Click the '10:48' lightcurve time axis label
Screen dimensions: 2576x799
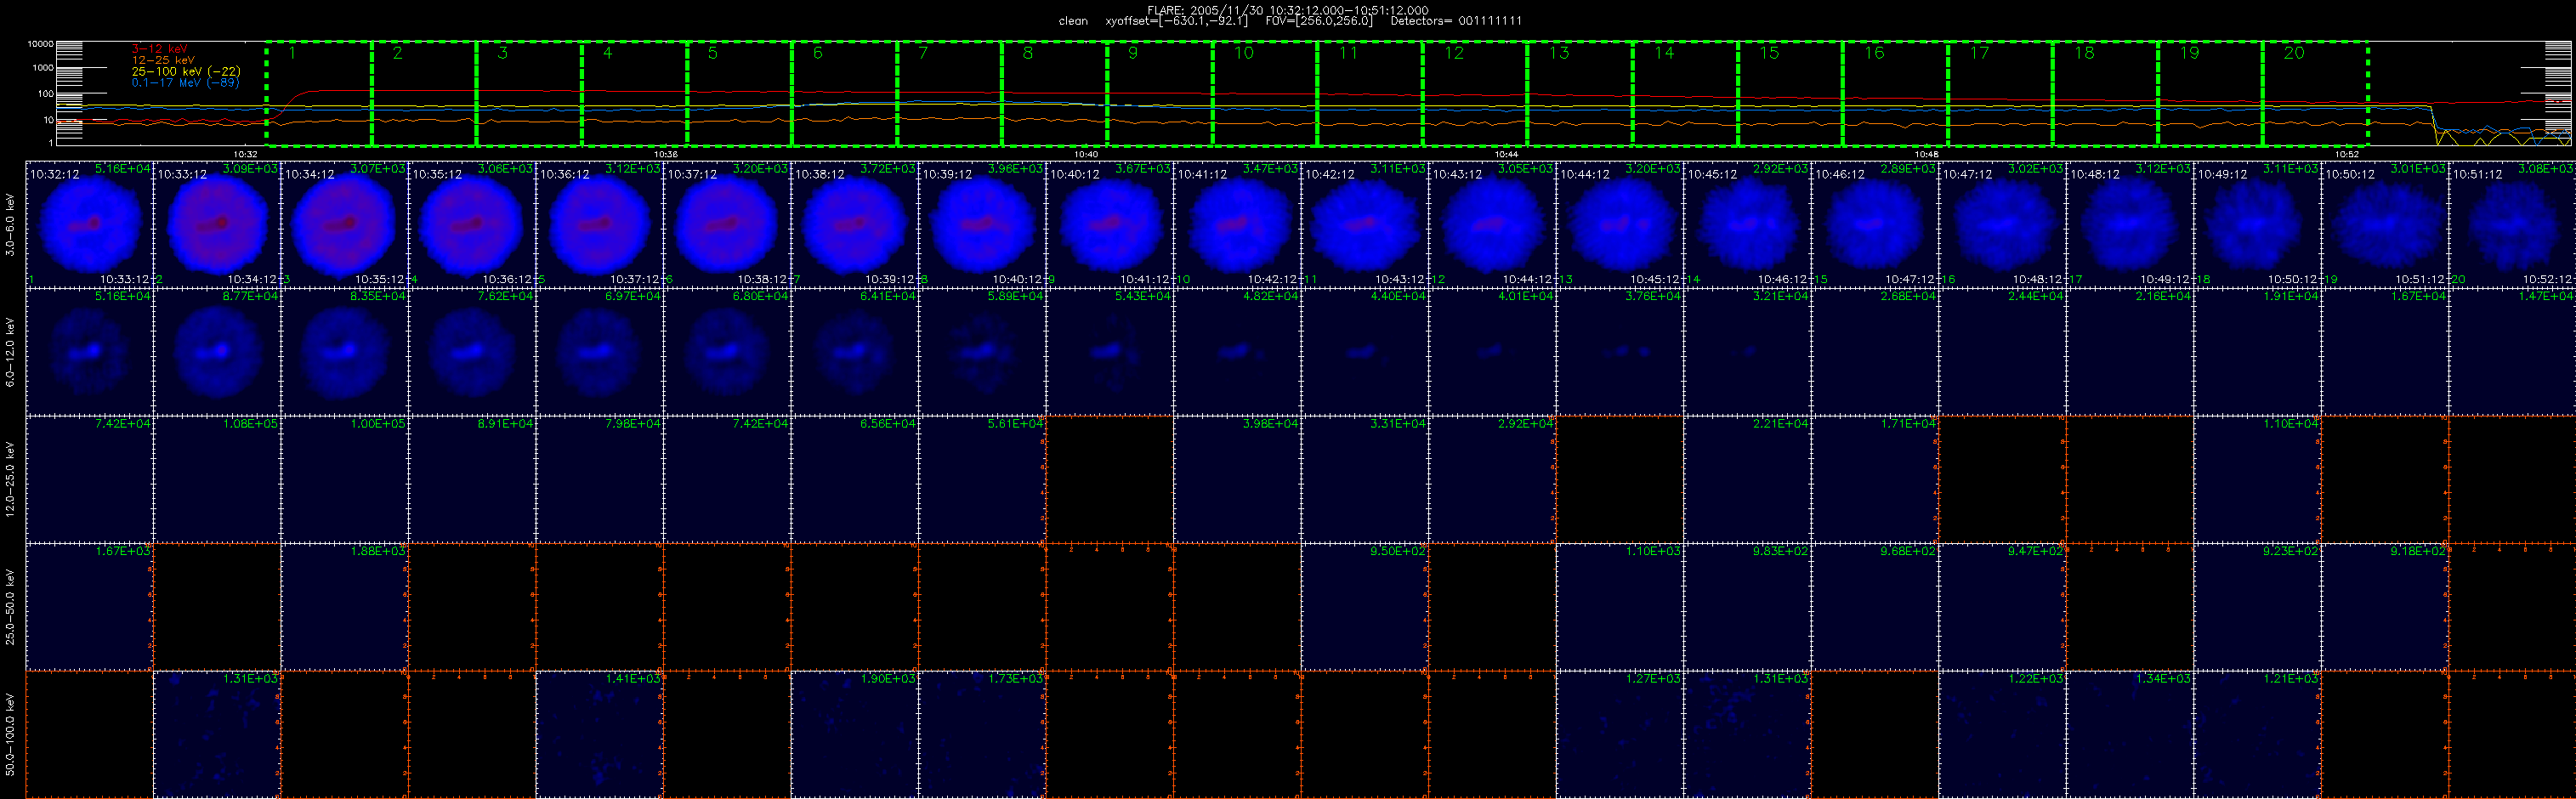tap(1926, 154)
